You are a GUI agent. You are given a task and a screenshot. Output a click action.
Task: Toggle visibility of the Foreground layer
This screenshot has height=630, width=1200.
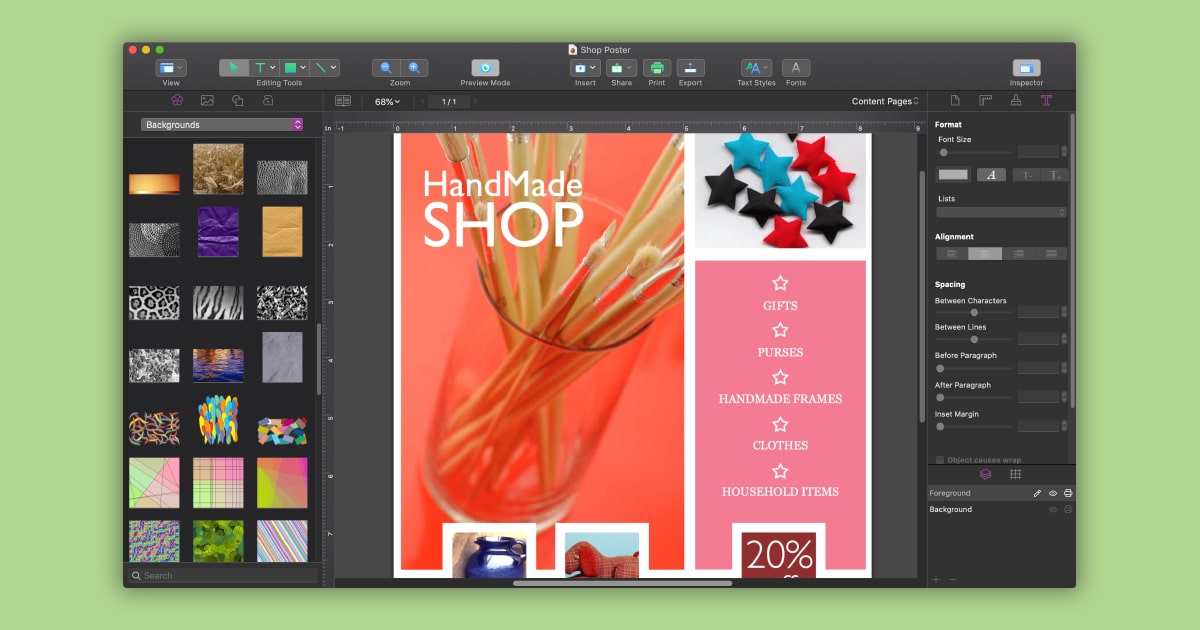click(x=1053, y=492)
